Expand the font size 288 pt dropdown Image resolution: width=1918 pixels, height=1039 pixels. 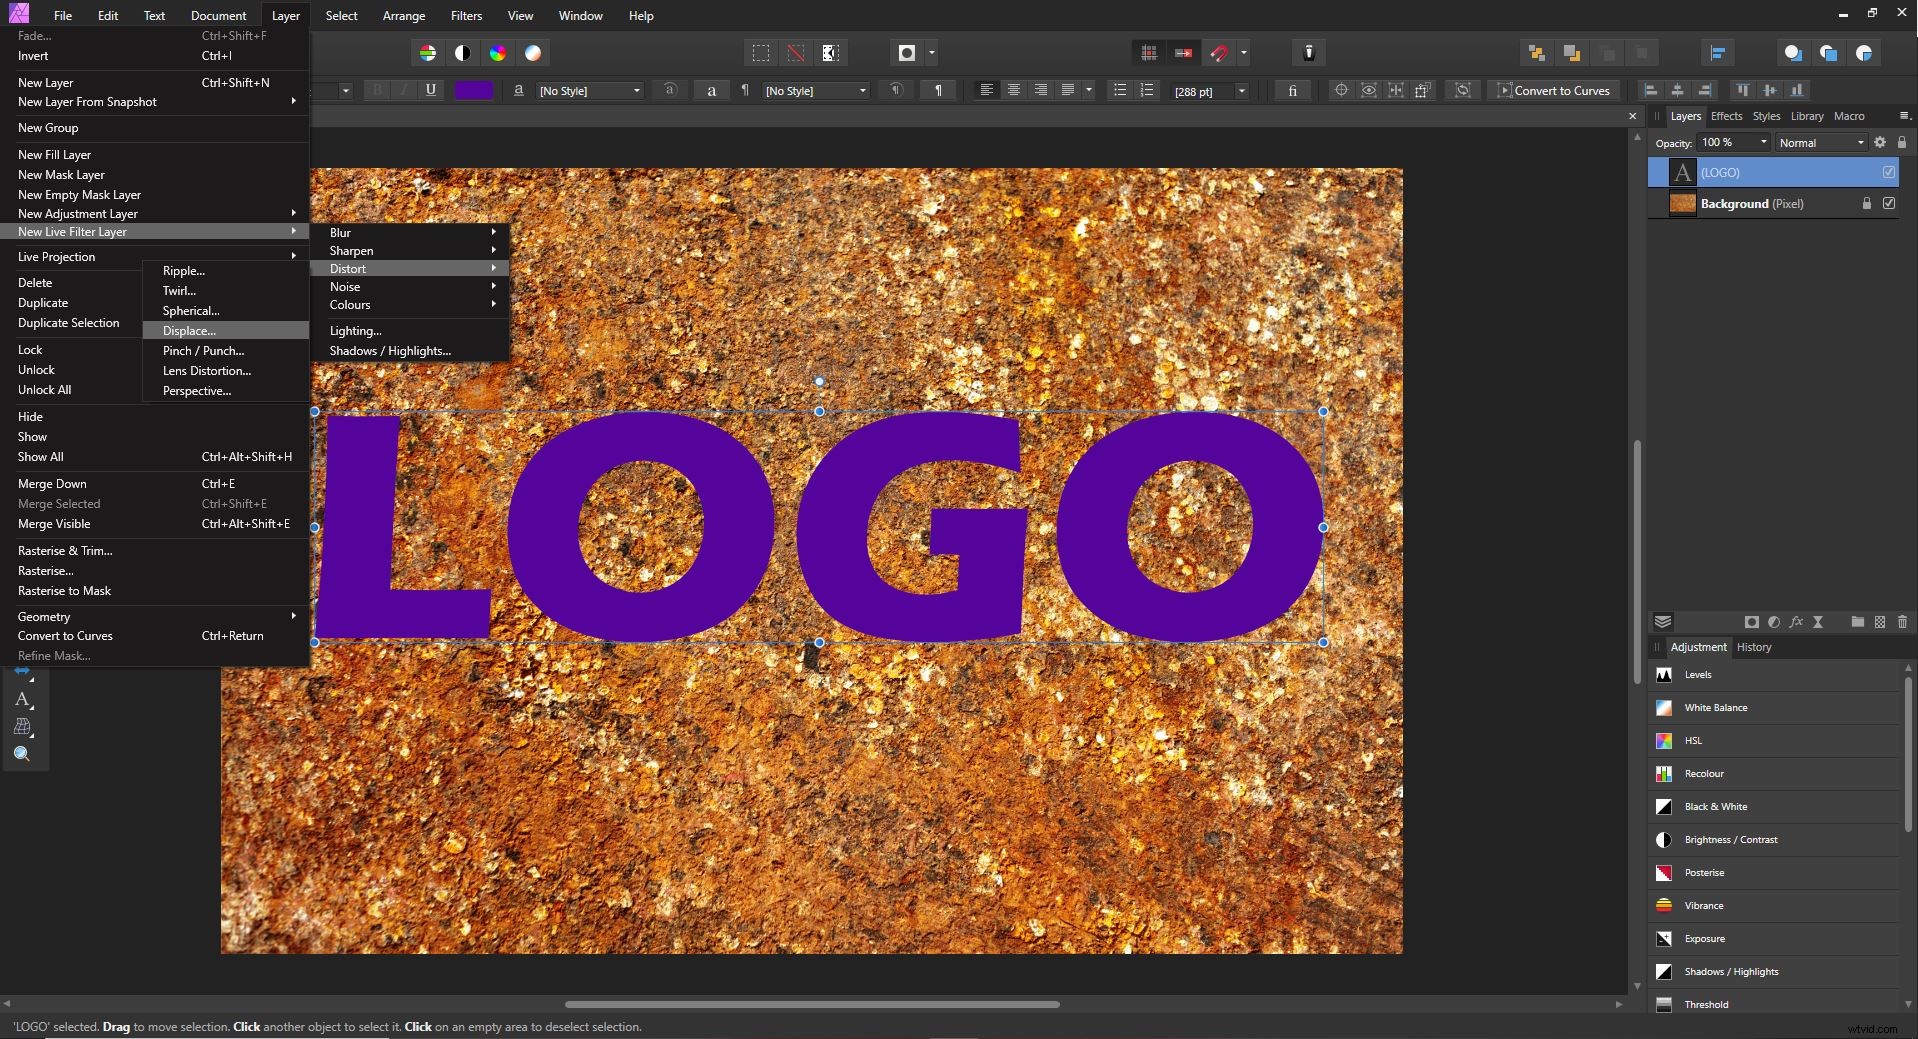[1240, 91]
